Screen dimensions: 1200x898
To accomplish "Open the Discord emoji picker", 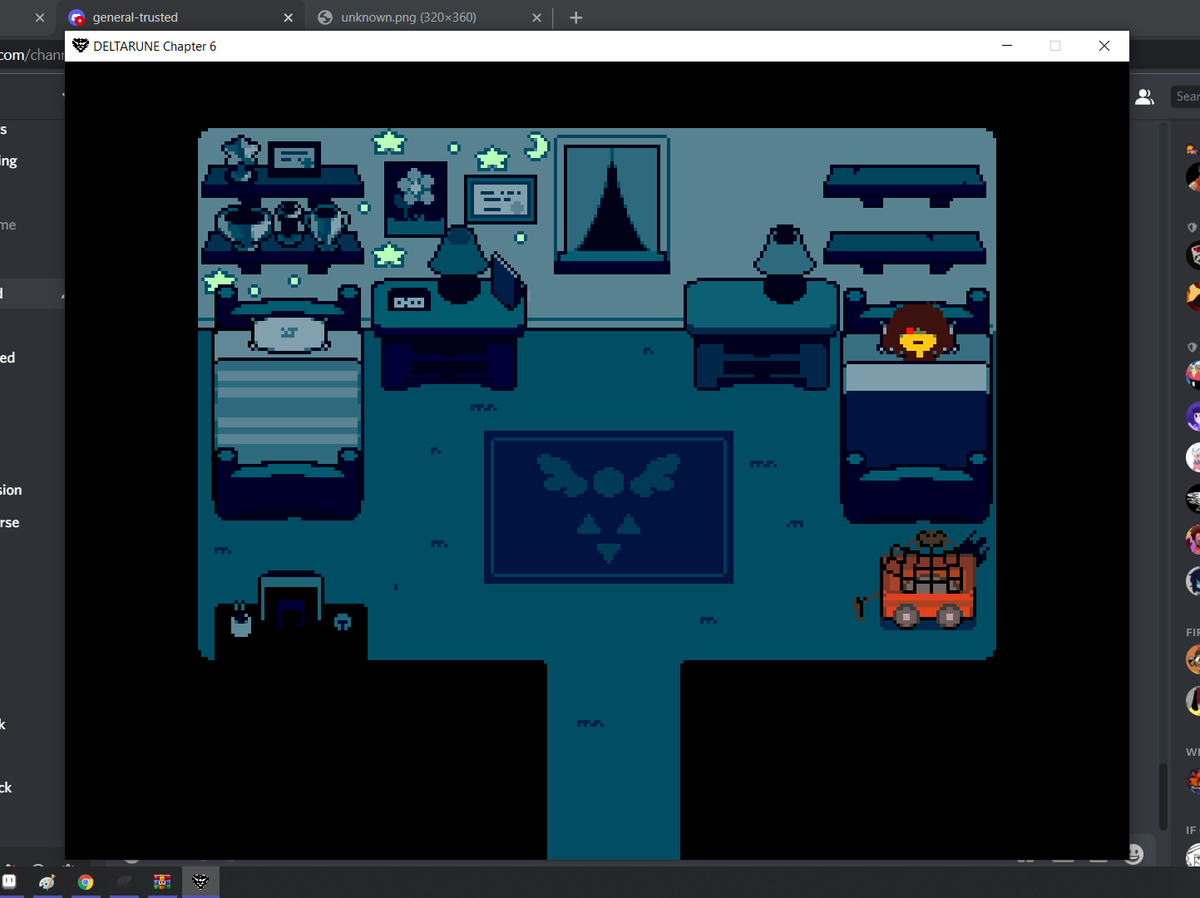I will (1132, 854).
